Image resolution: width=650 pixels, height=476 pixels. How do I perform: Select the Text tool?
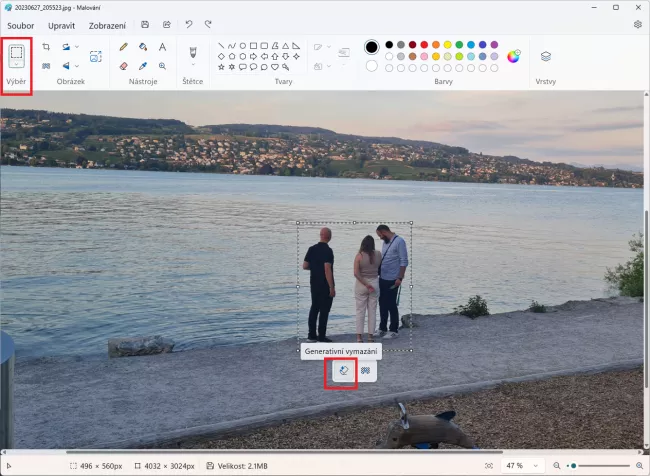(x=162, y=46)
